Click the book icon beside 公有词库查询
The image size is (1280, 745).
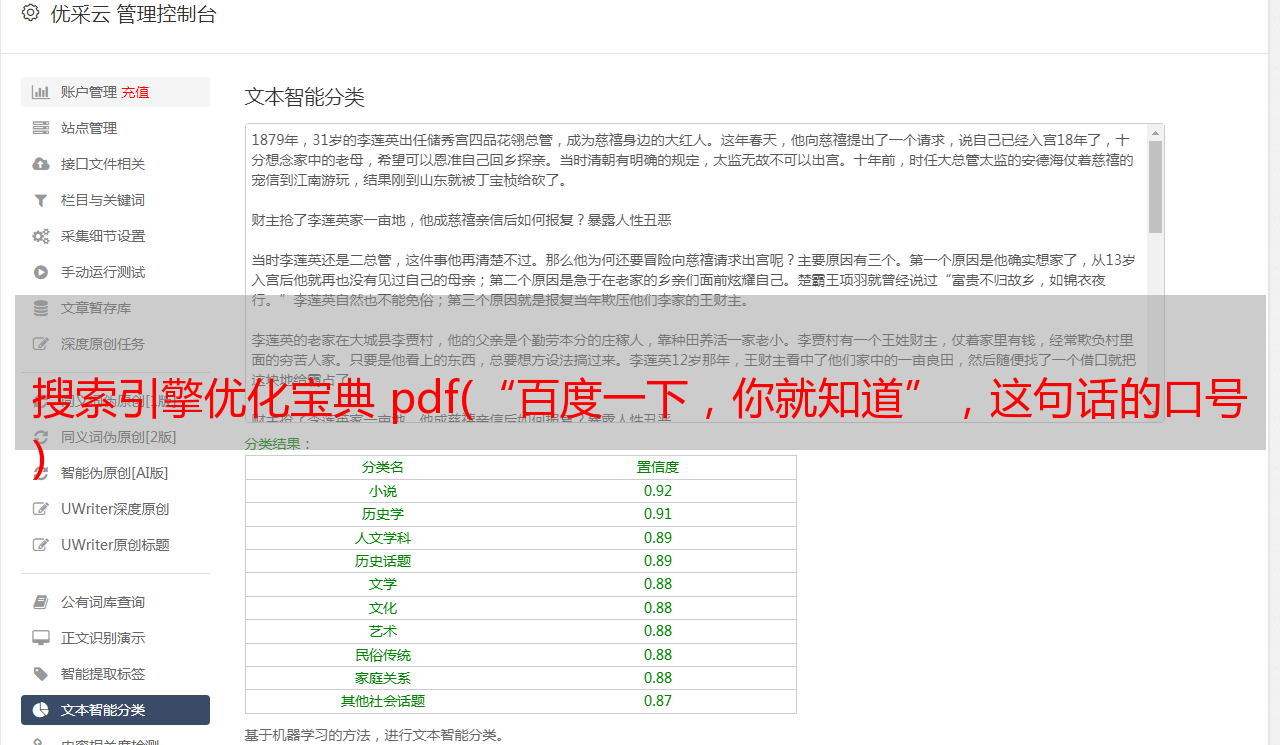(x=41, y=602)
